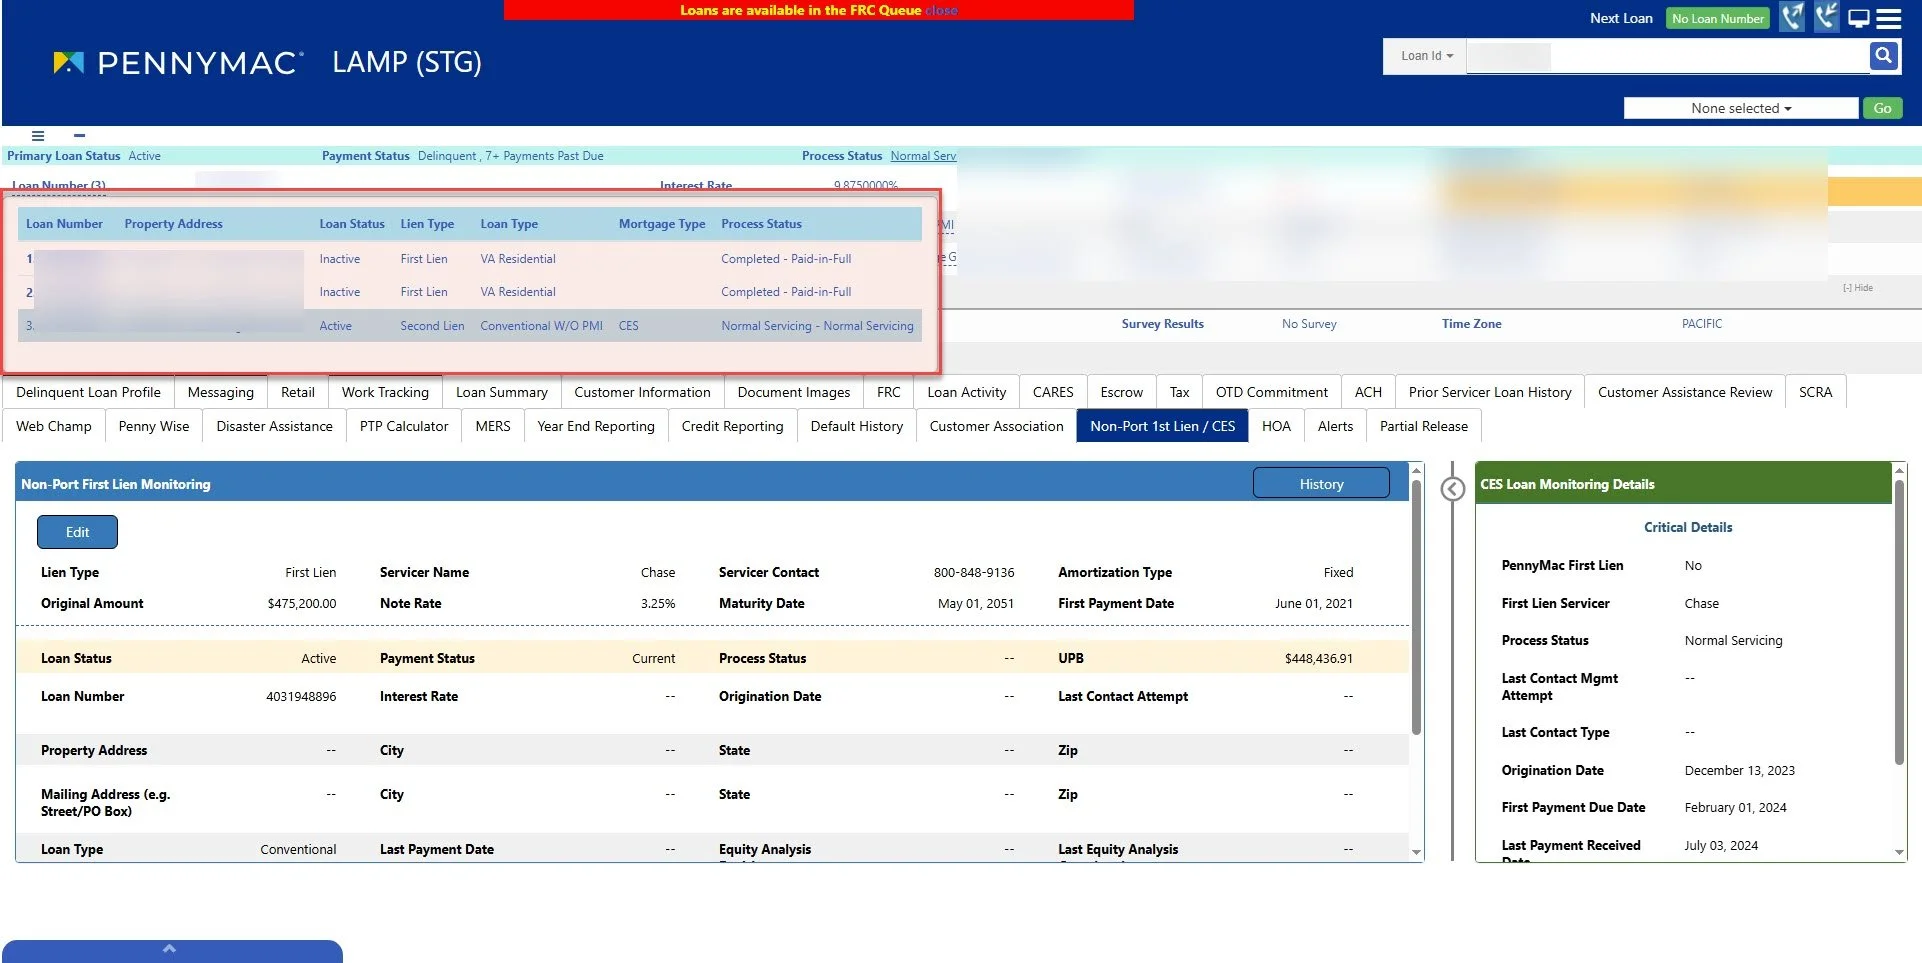Click the magnifier search button
Image resolution: width=1922 pixels, height=963 pixels.
click(x=1883, y=56)
